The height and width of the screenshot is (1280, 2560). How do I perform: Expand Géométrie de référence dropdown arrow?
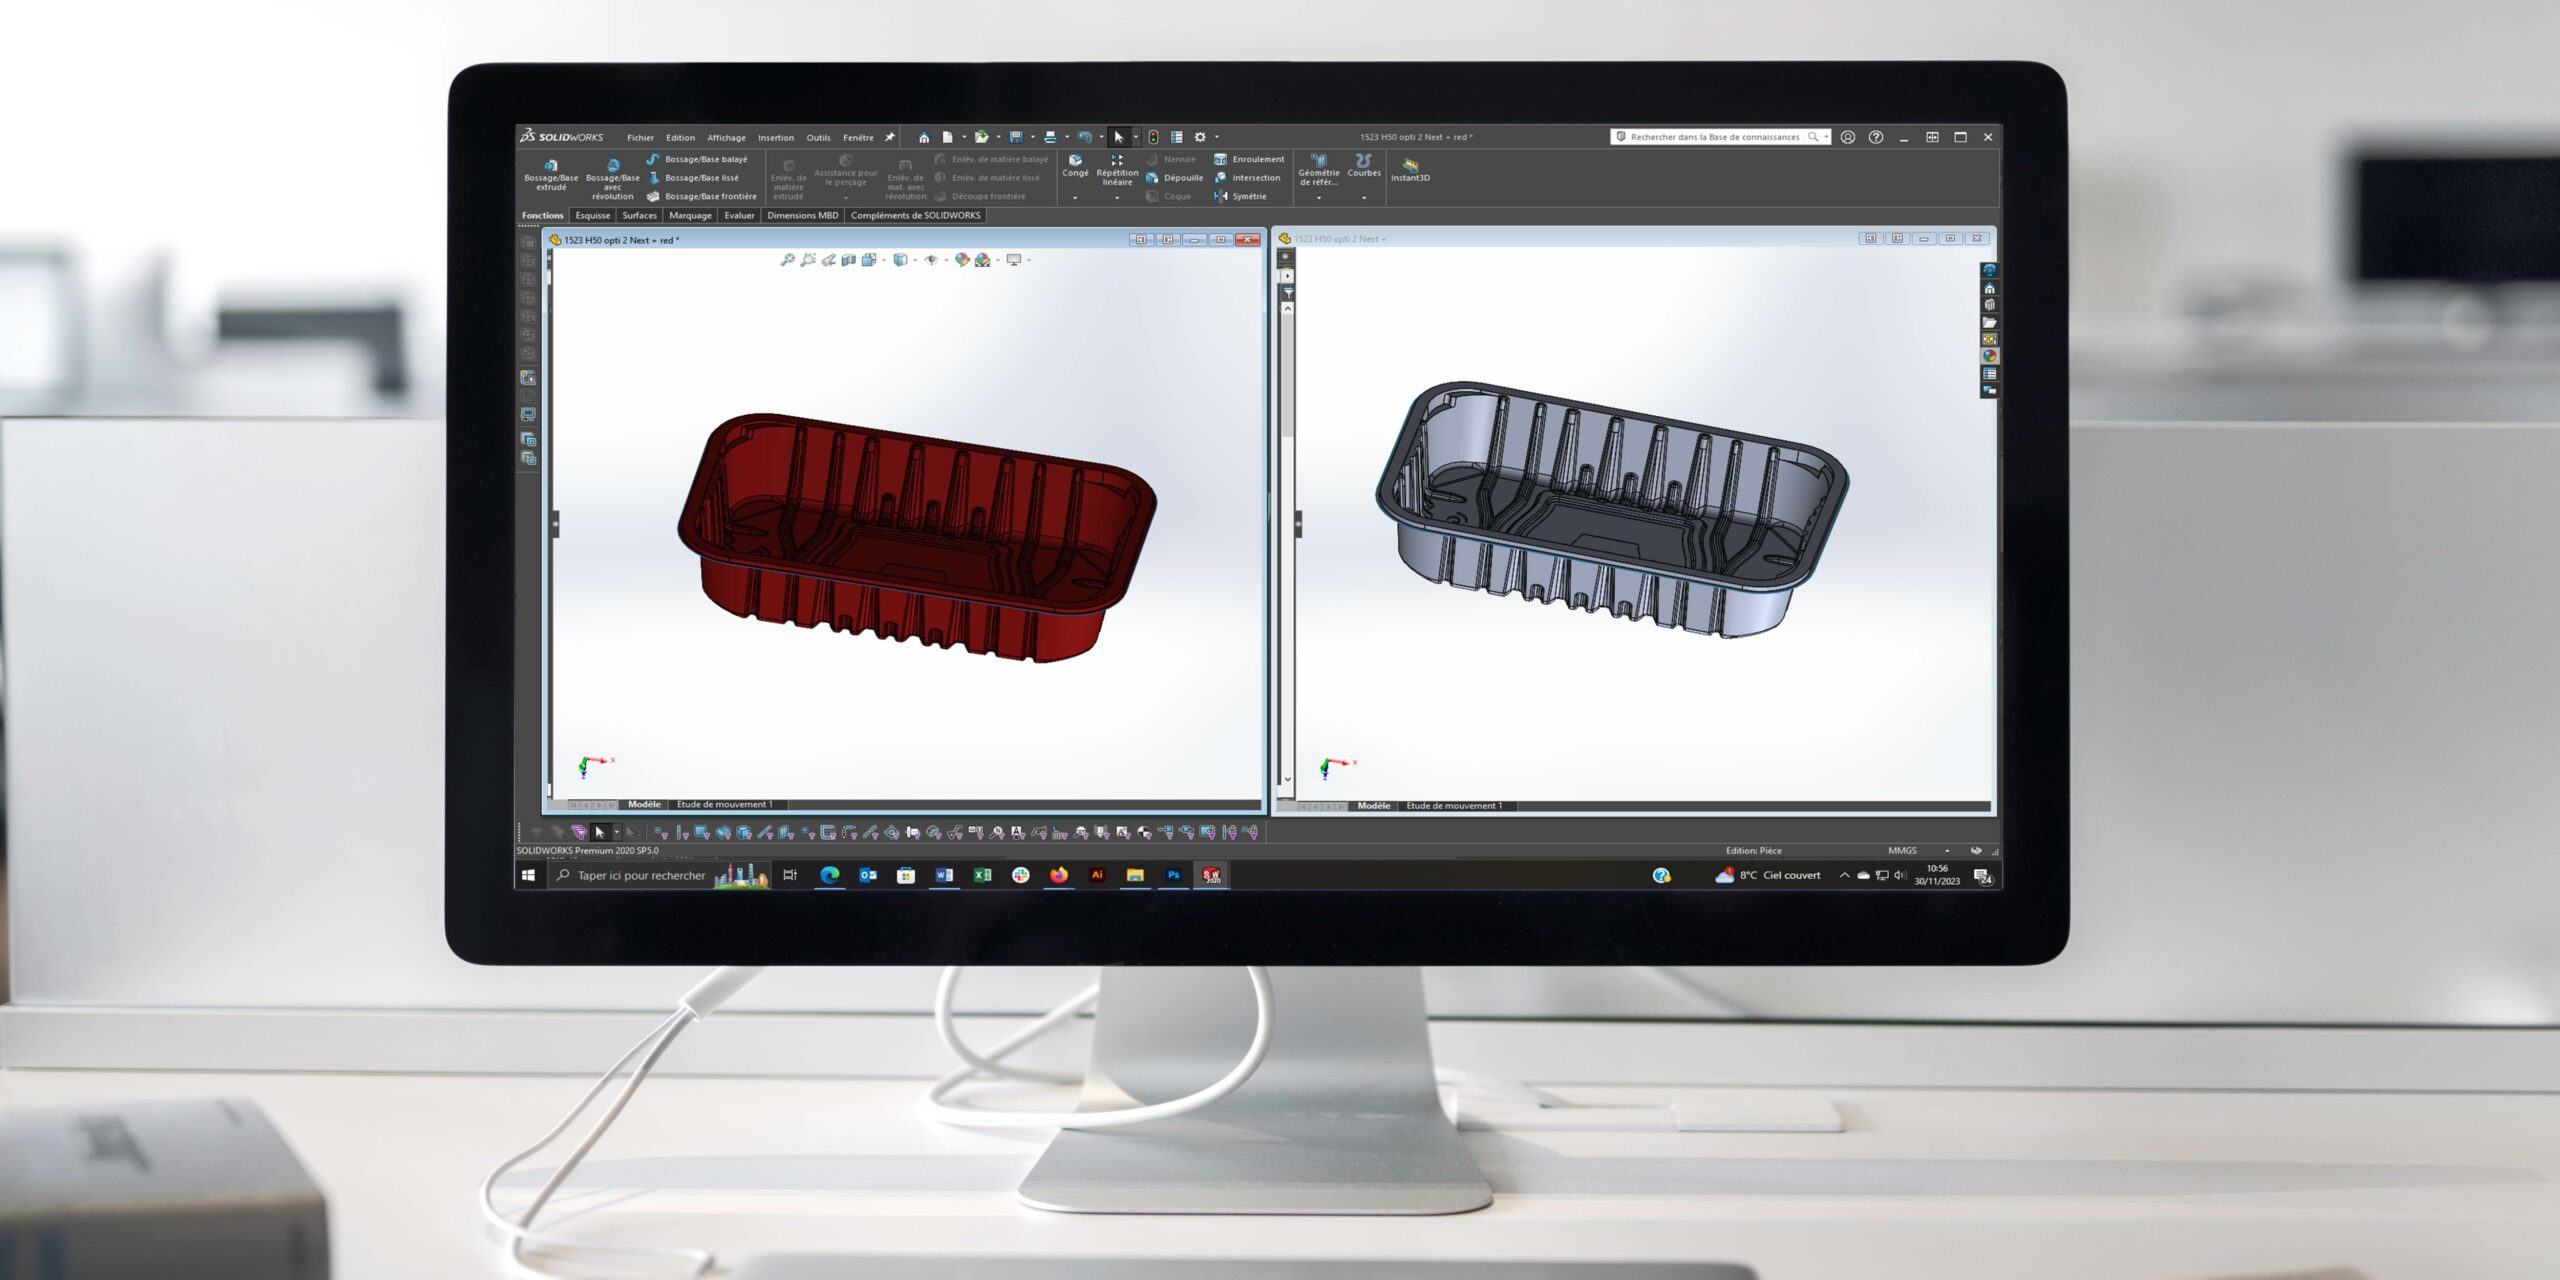click(x=1318, y=198)
